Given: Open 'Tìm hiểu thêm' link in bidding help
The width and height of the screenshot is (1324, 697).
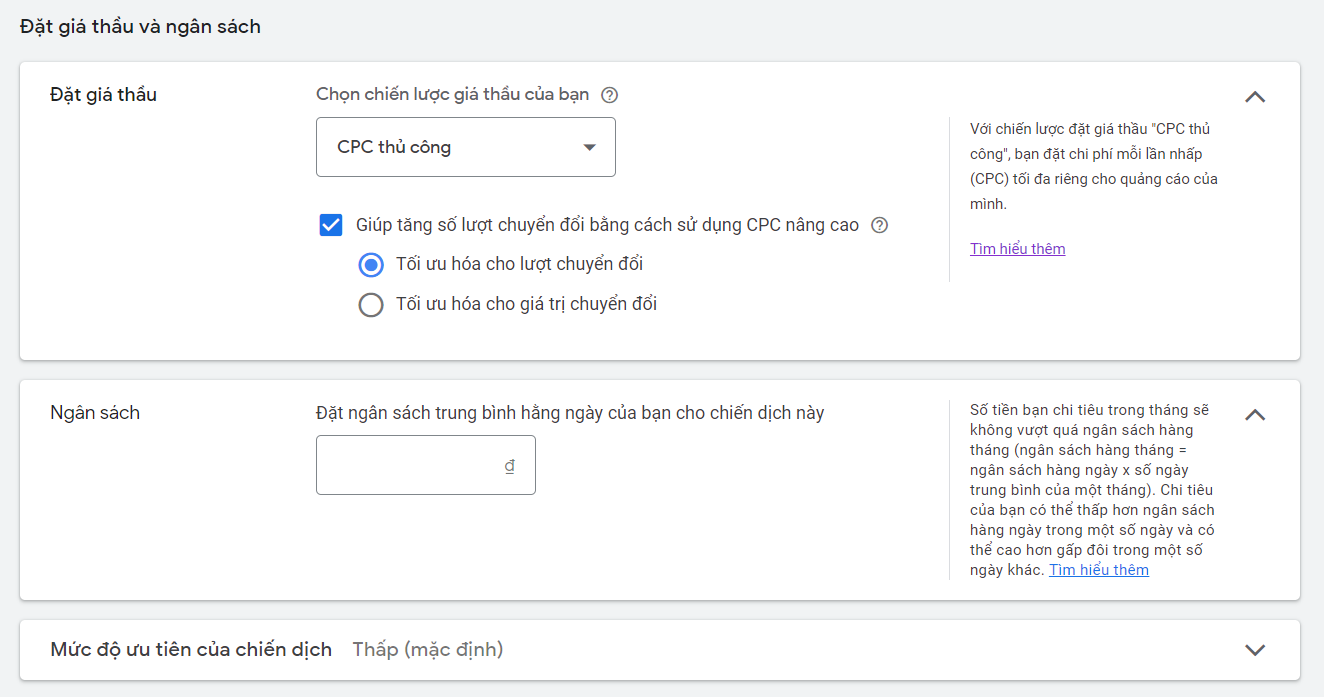Looking at the screenshot, I should click(x=1017, y=249).
